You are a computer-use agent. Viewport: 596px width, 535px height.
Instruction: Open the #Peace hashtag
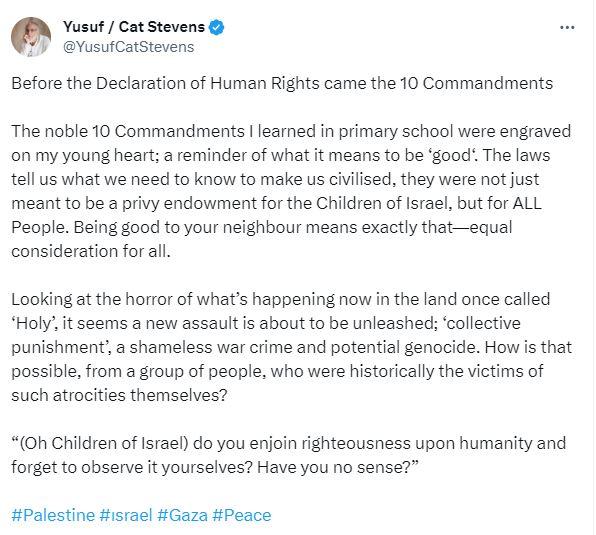(x=242, y=515)
